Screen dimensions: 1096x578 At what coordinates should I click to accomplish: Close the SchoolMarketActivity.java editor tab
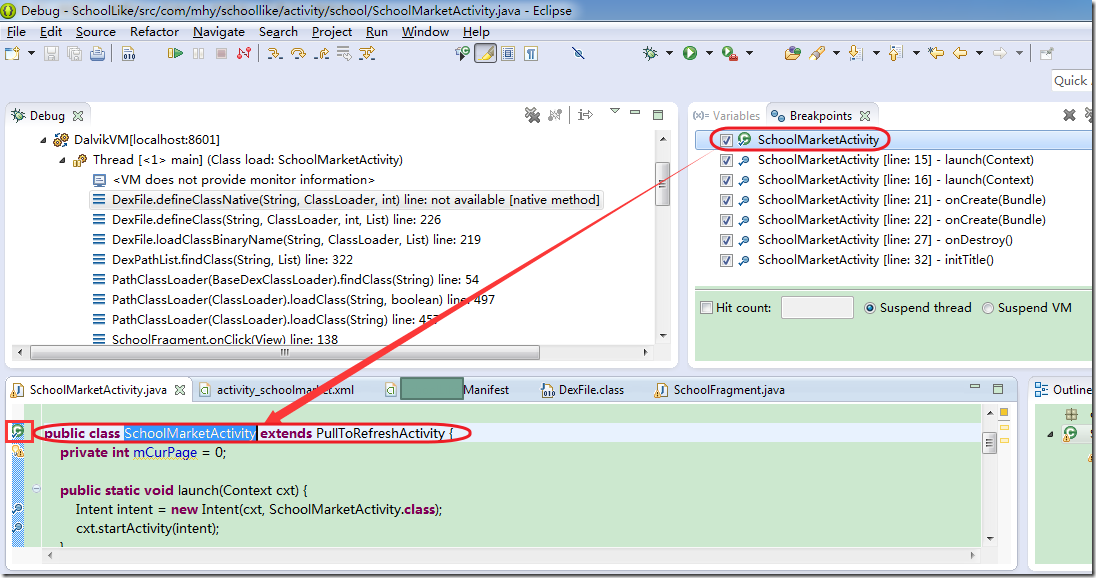coord(180,390)
